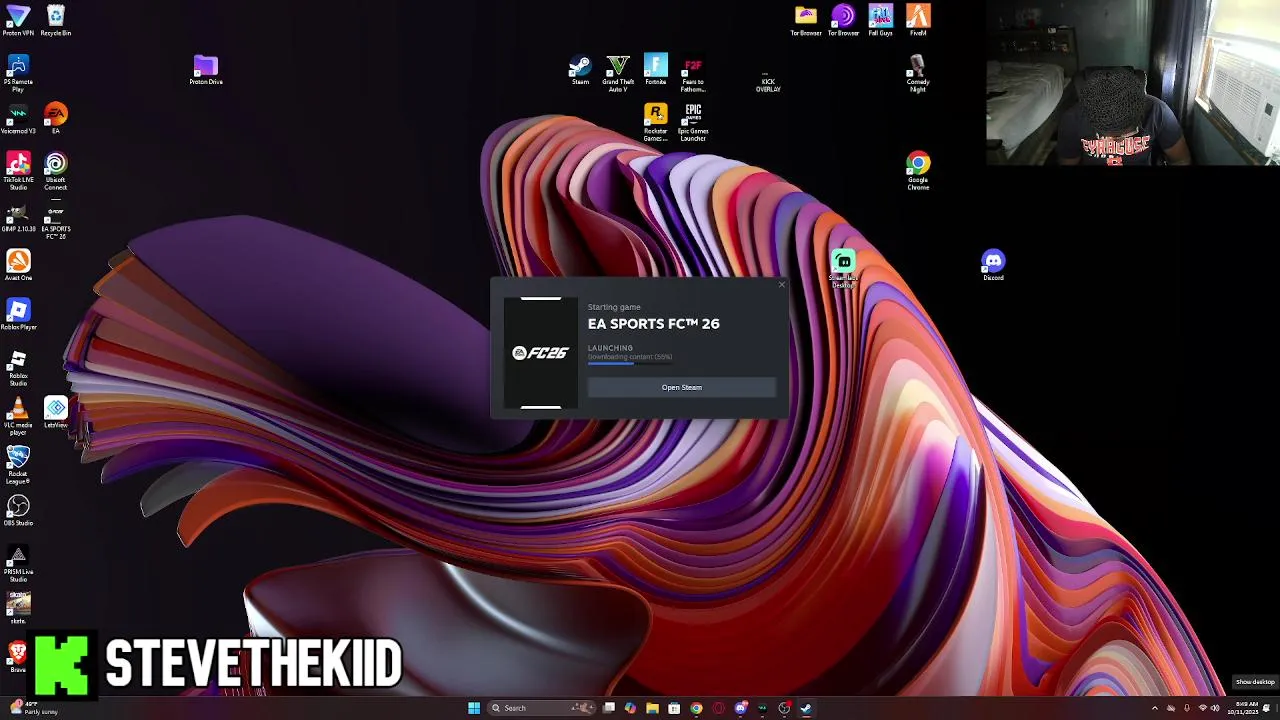This screenshot has width=1280, height=720.
Task: Open Google Chrome desktop shortcut
Action: pos(918,171)
